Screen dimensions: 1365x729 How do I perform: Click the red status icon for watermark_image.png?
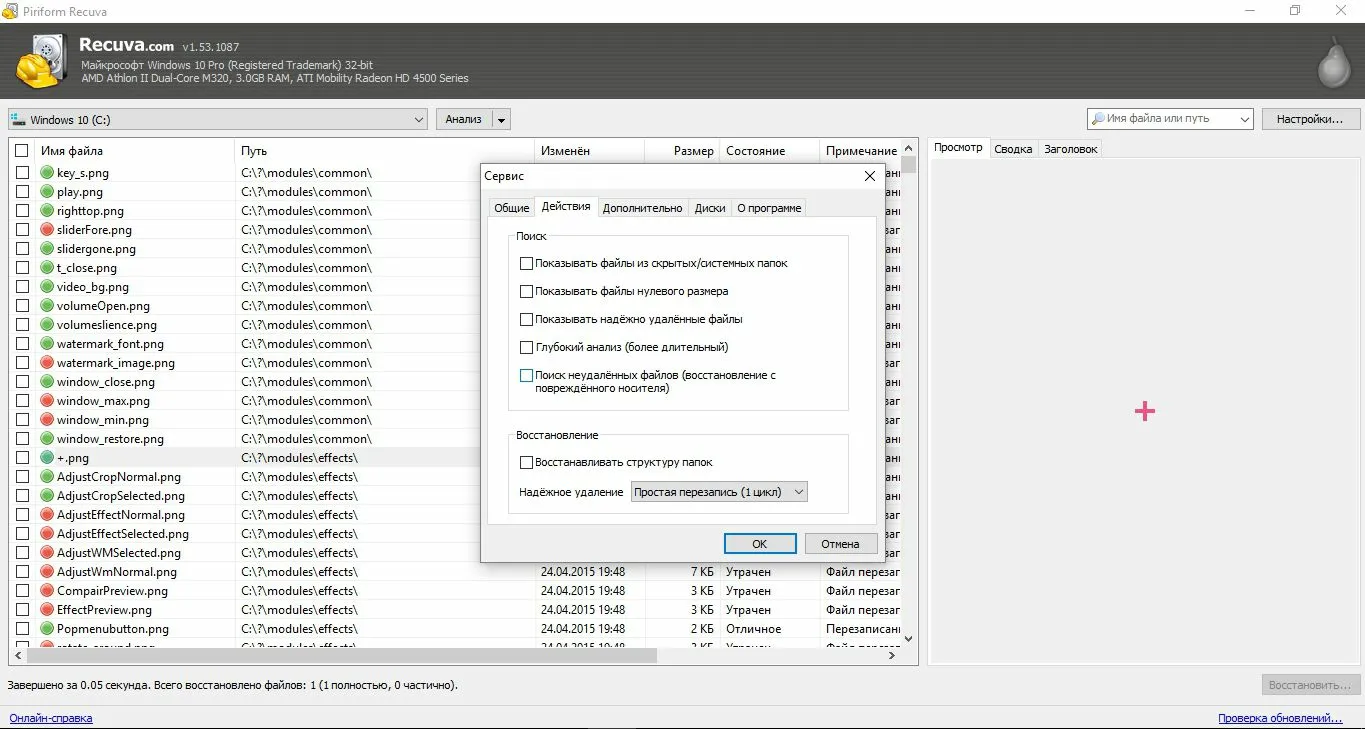pyautogui.click(x=47, y=363)
